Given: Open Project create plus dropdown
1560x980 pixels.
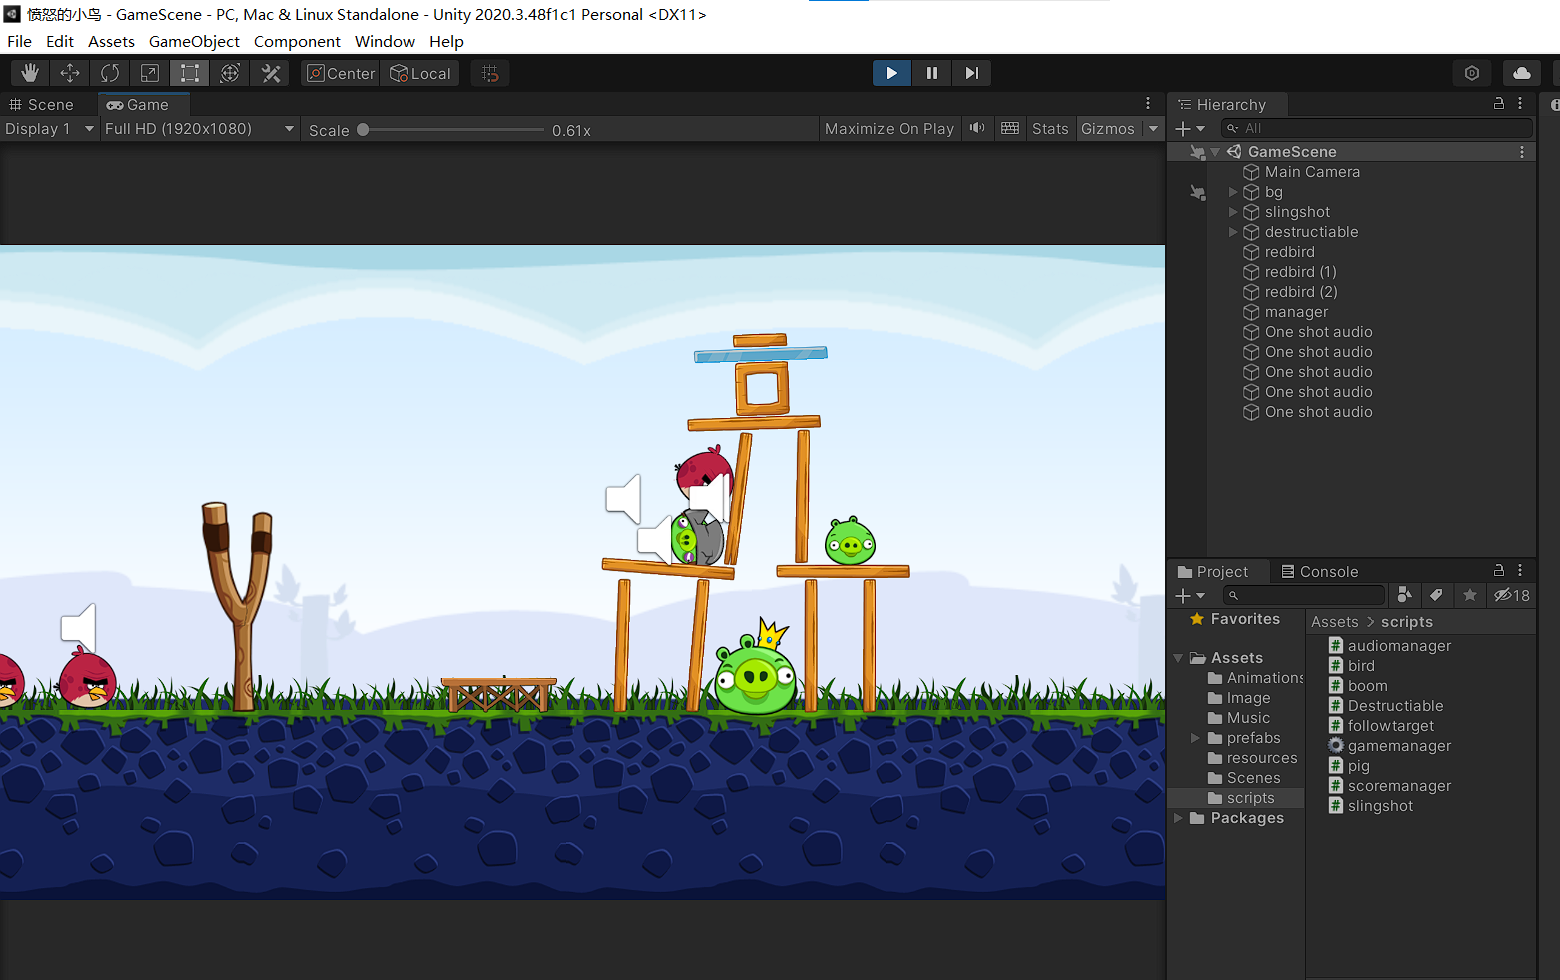Looking at the screenshot, I should click(x=1190, y=595).
